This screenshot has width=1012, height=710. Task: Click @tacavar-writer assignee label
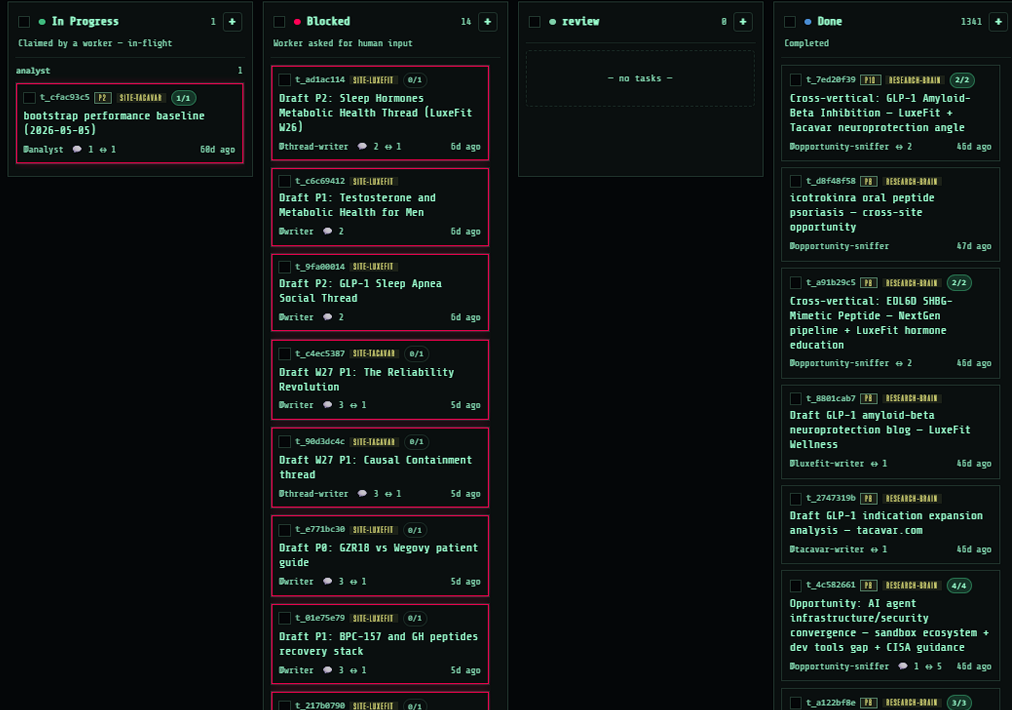click(826, 549)
